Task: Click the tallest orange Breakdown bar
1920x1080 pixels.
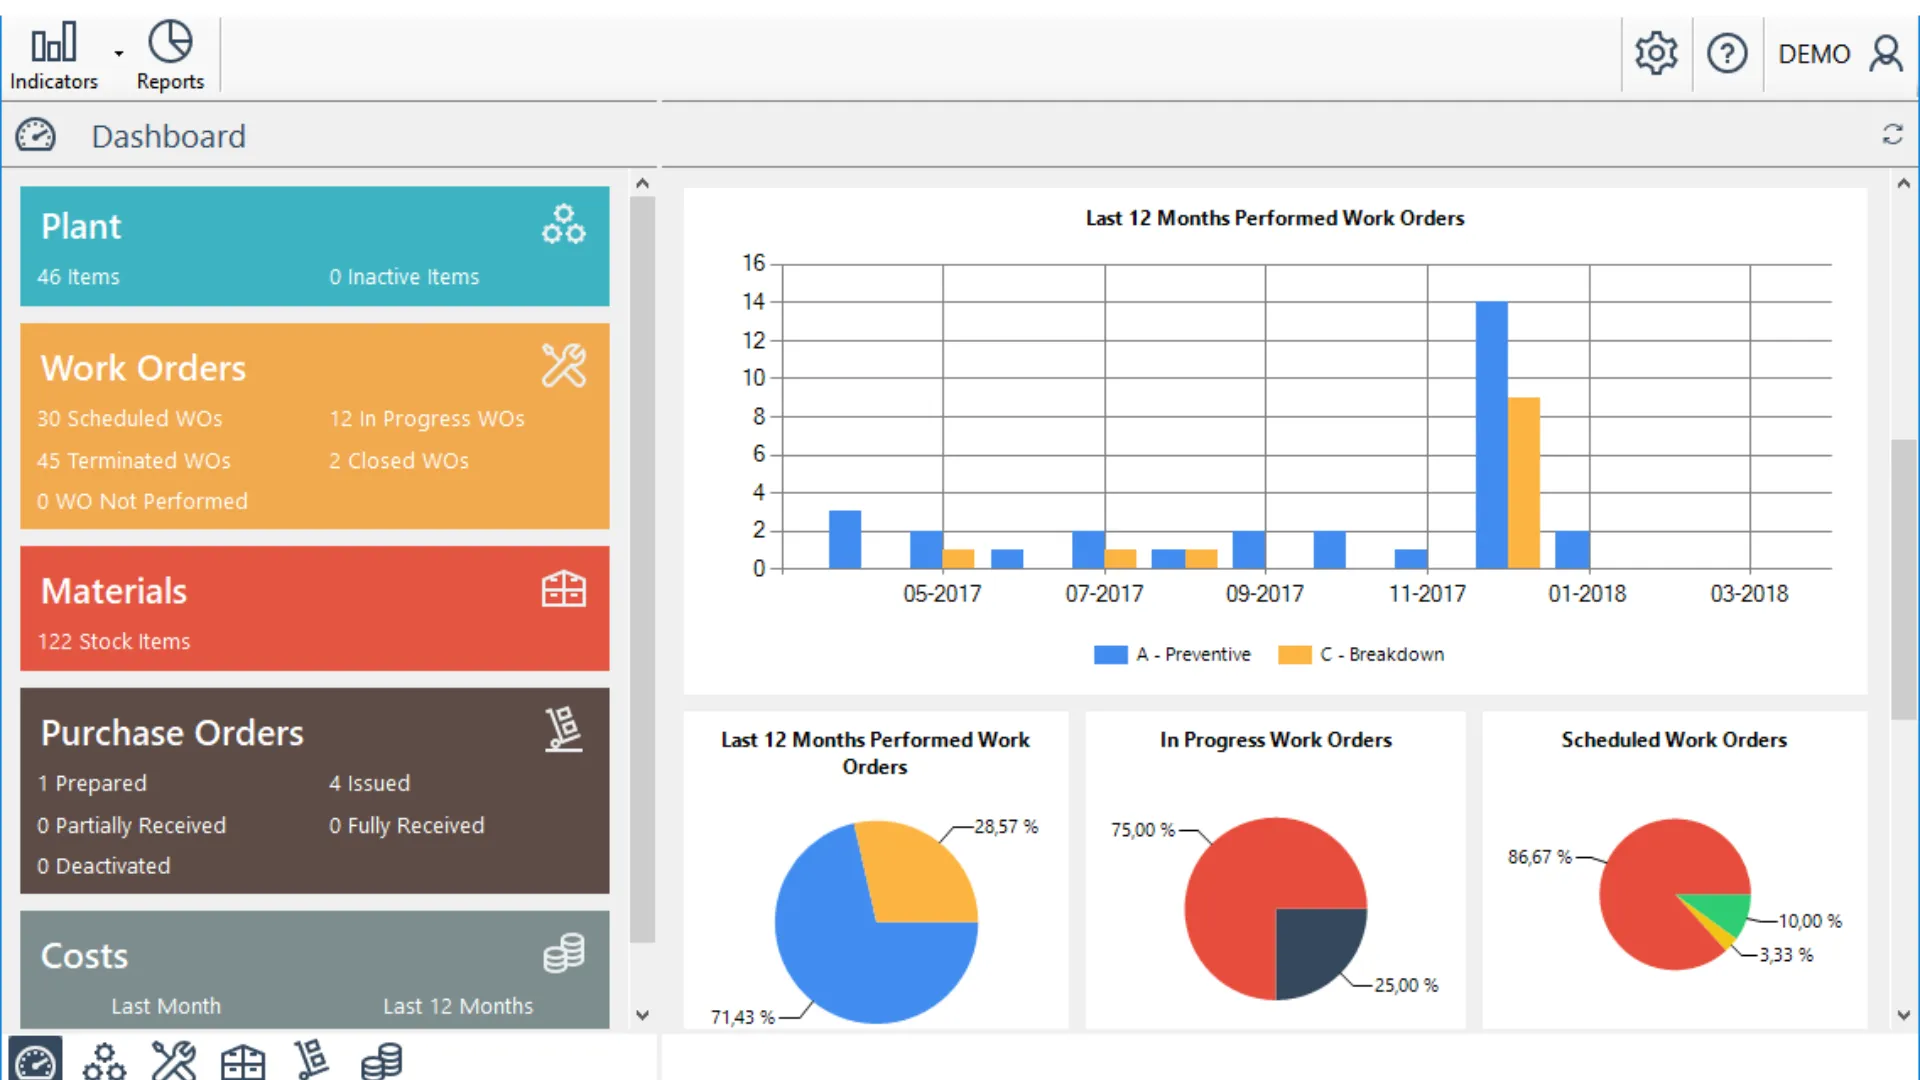Action: [x=1524, y=483]
